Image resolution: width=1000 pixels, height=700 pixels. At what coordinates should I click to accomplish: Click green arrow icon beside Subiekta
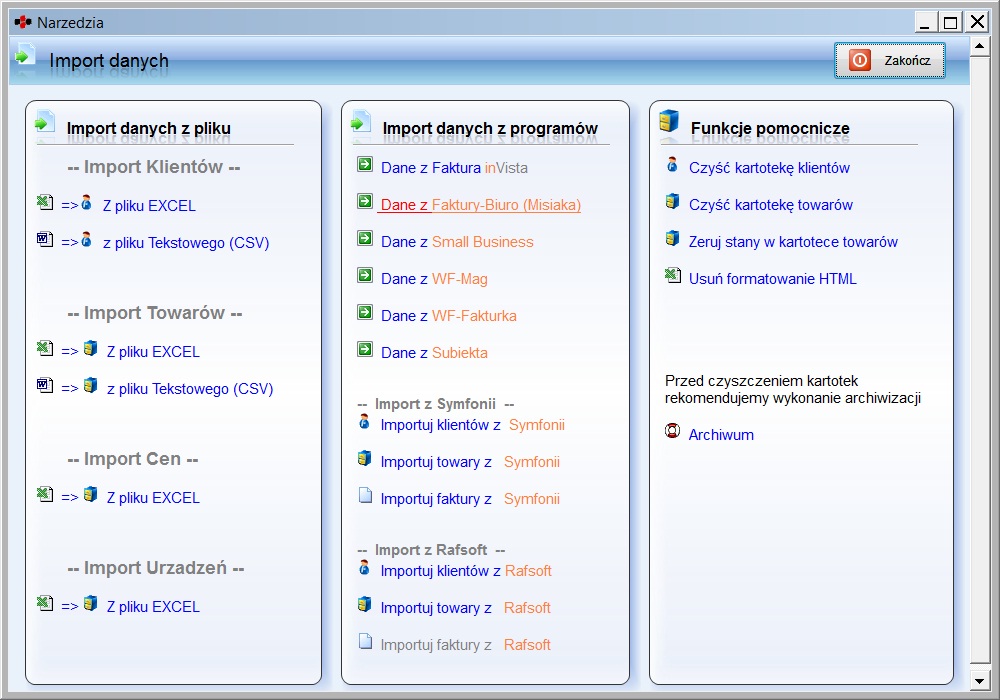365,349
